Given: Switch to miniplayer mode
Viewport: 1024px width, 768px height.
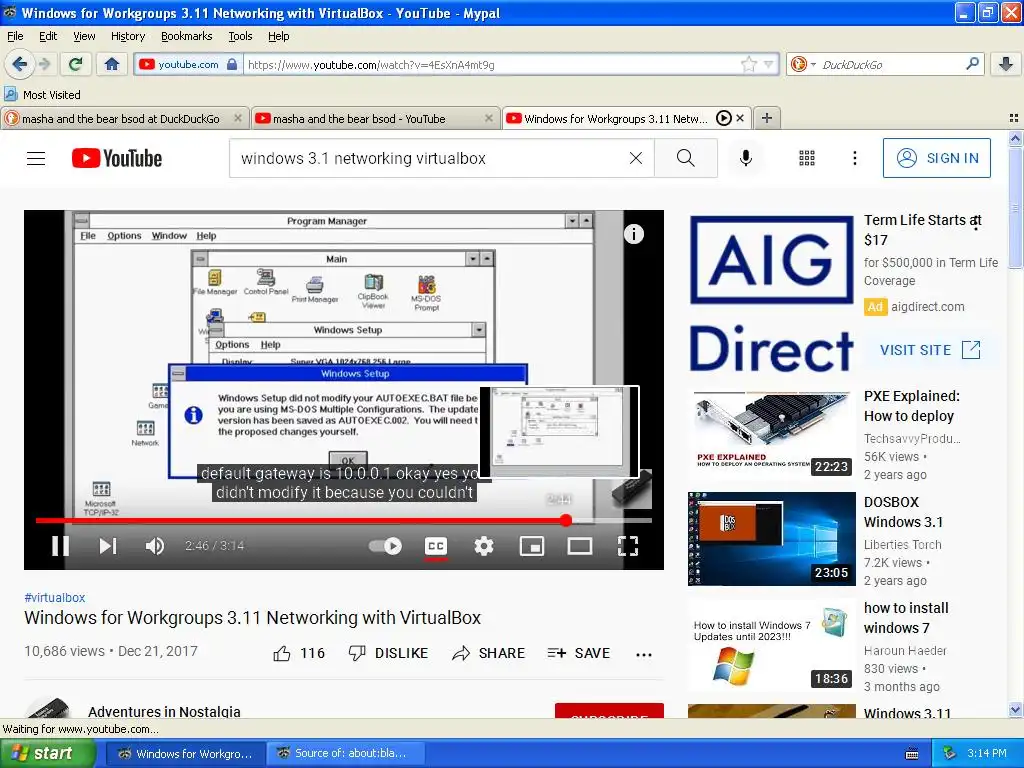Looking at the screenshot, I should (x=532, y=546).
